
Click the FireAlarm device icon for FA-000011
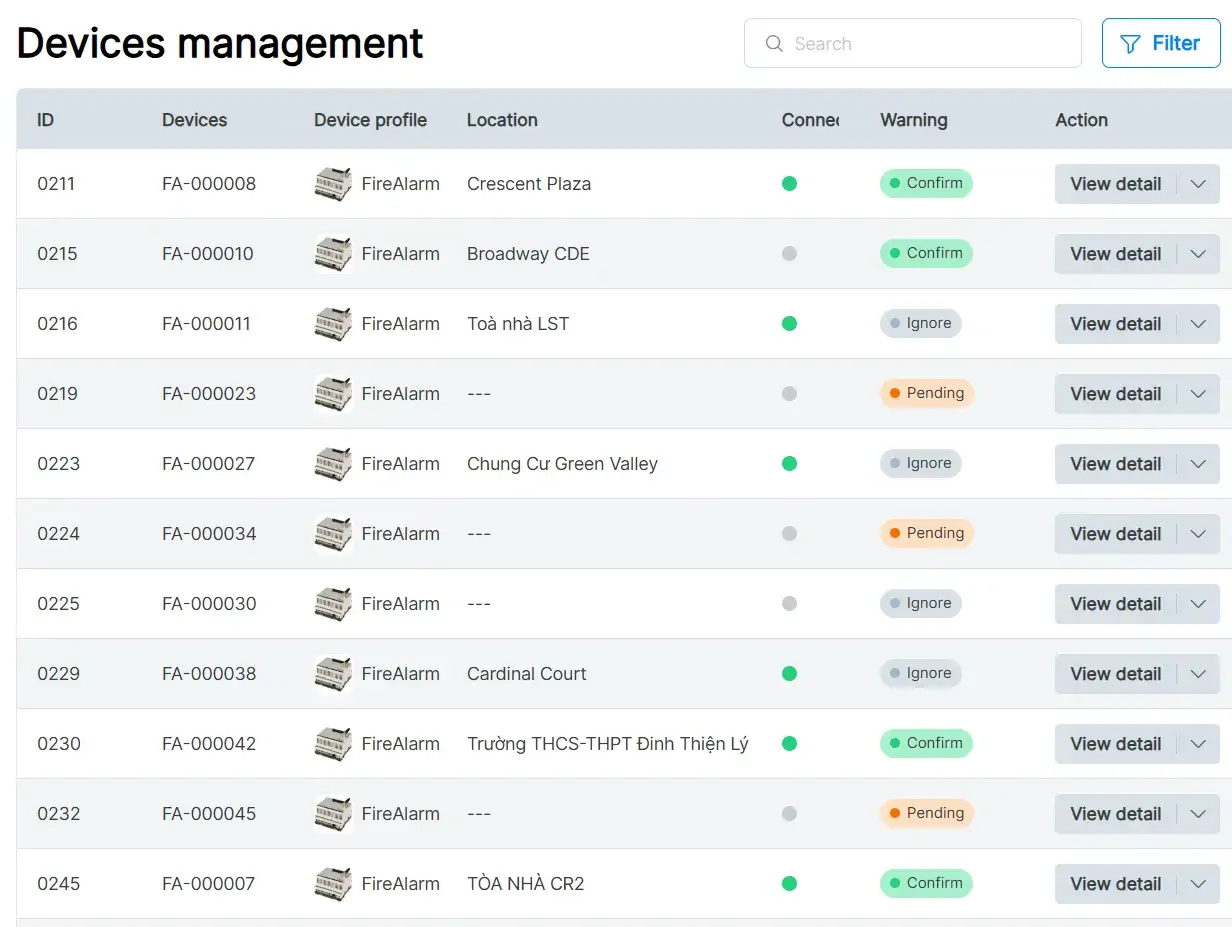click(333, 324)
